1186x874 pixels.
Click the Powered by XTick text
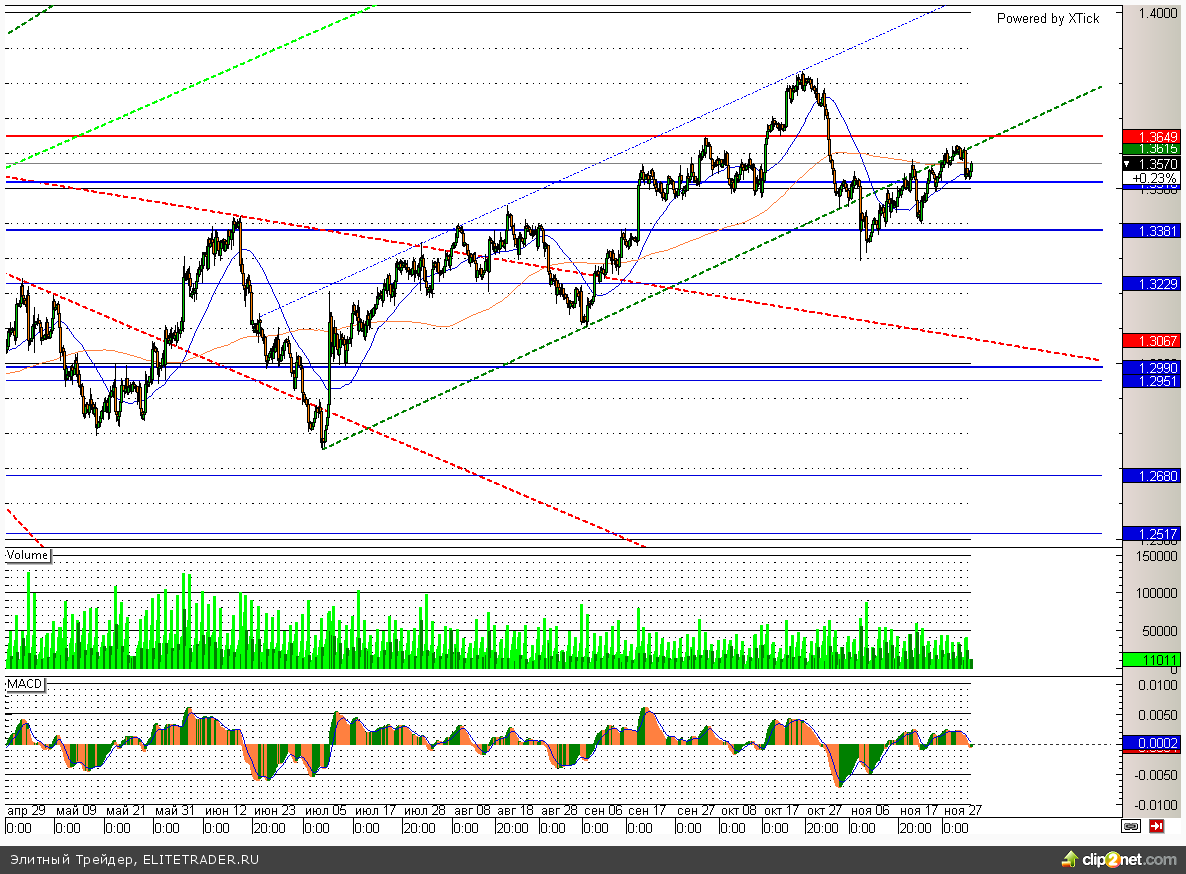pyautogui.click(x=1047, y=19)
